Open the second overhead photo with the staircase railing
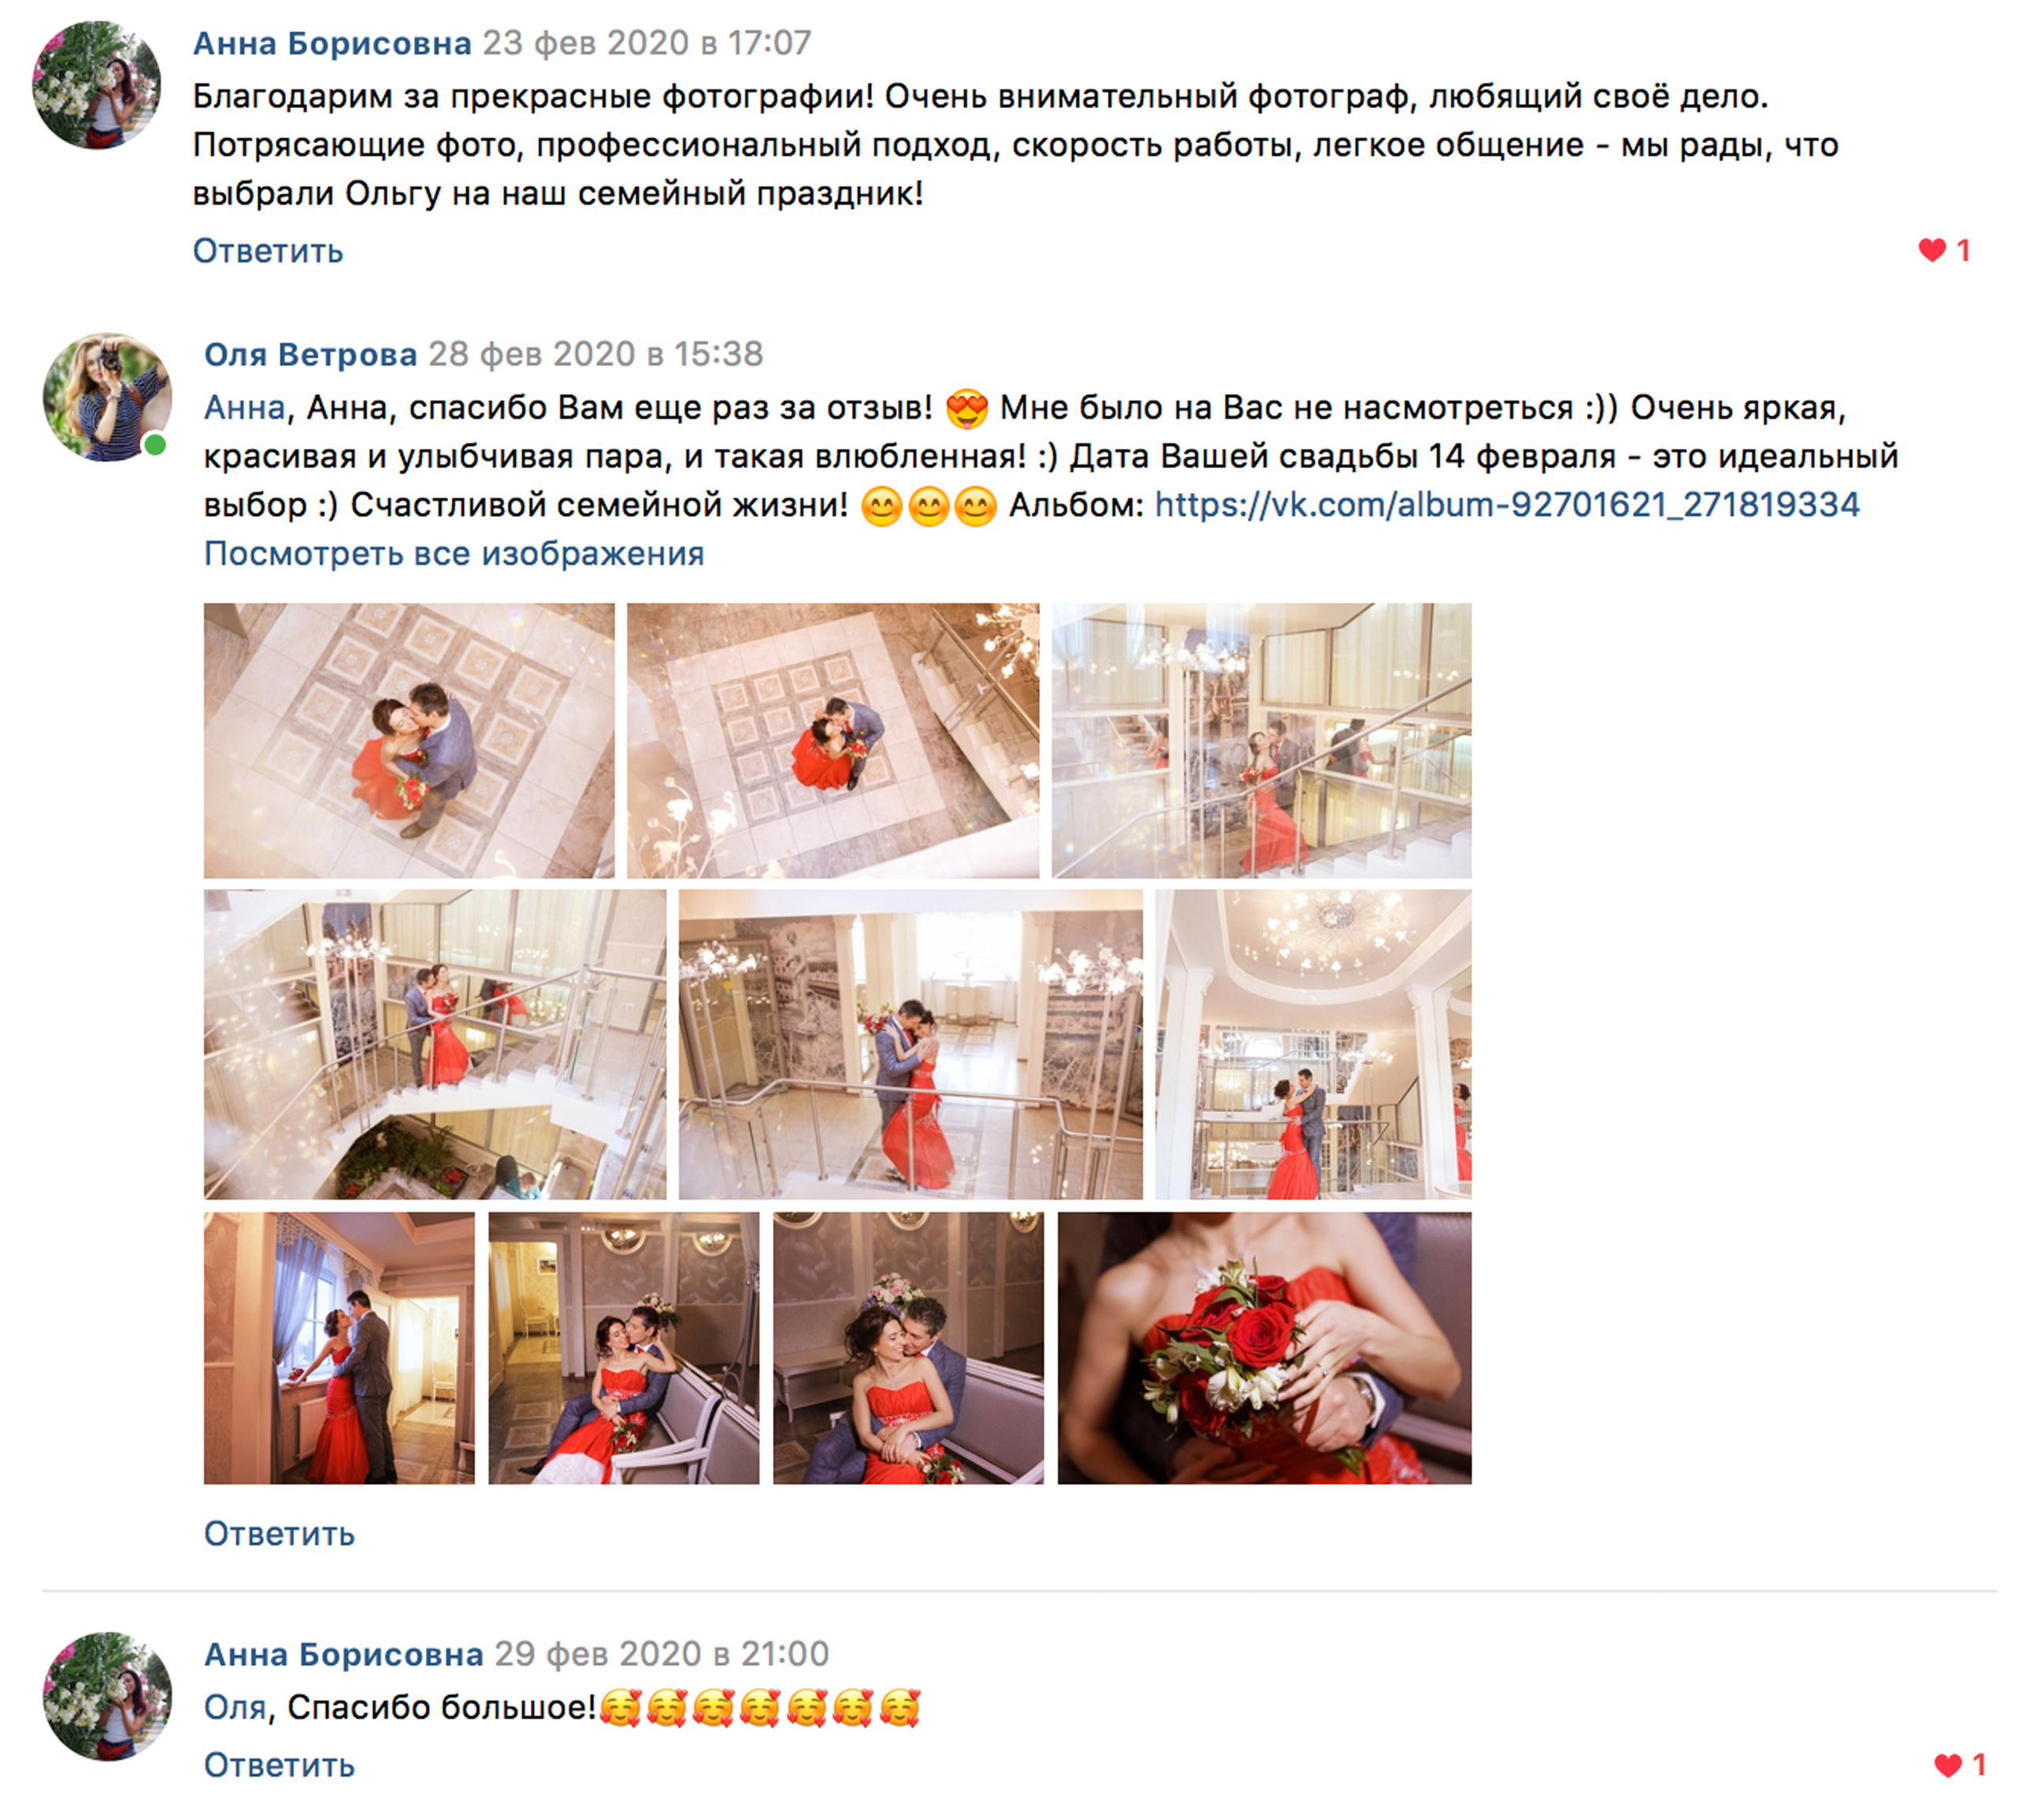Image resolution: width=2023 pixels, height=1820 pixels. 833,741
